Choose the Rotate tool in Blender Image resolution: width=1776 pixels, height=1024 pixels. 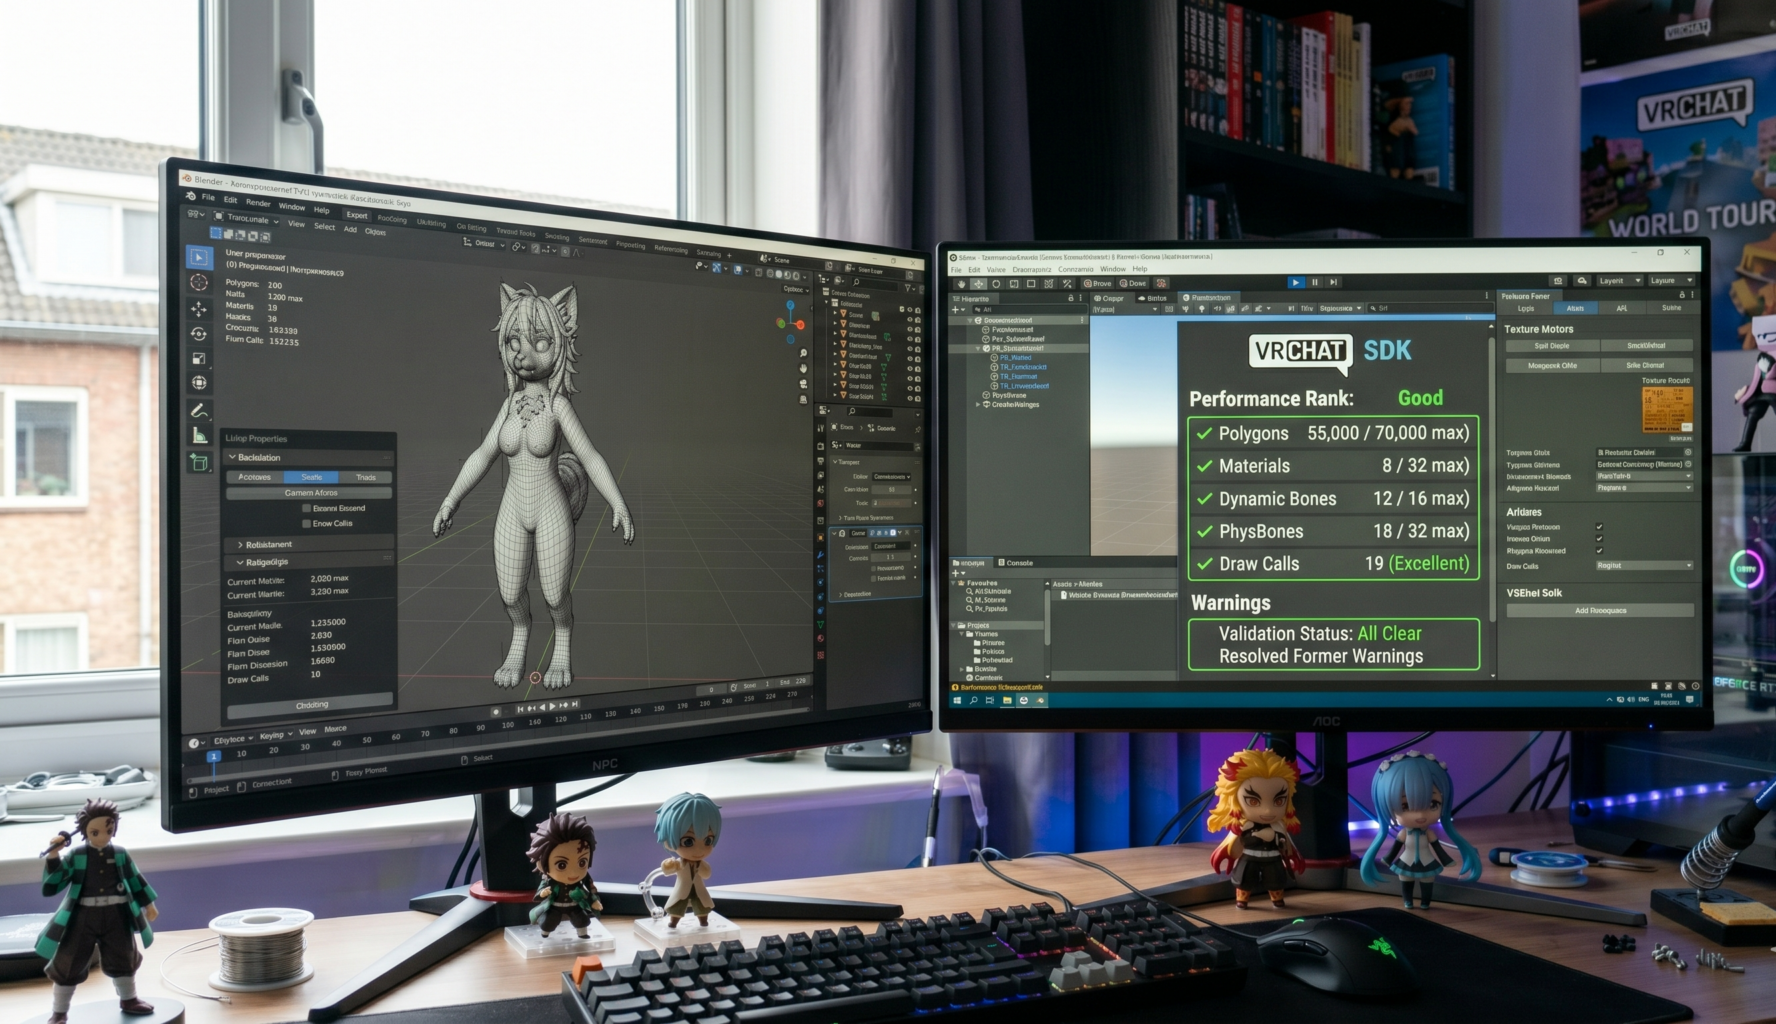(199, 334)
